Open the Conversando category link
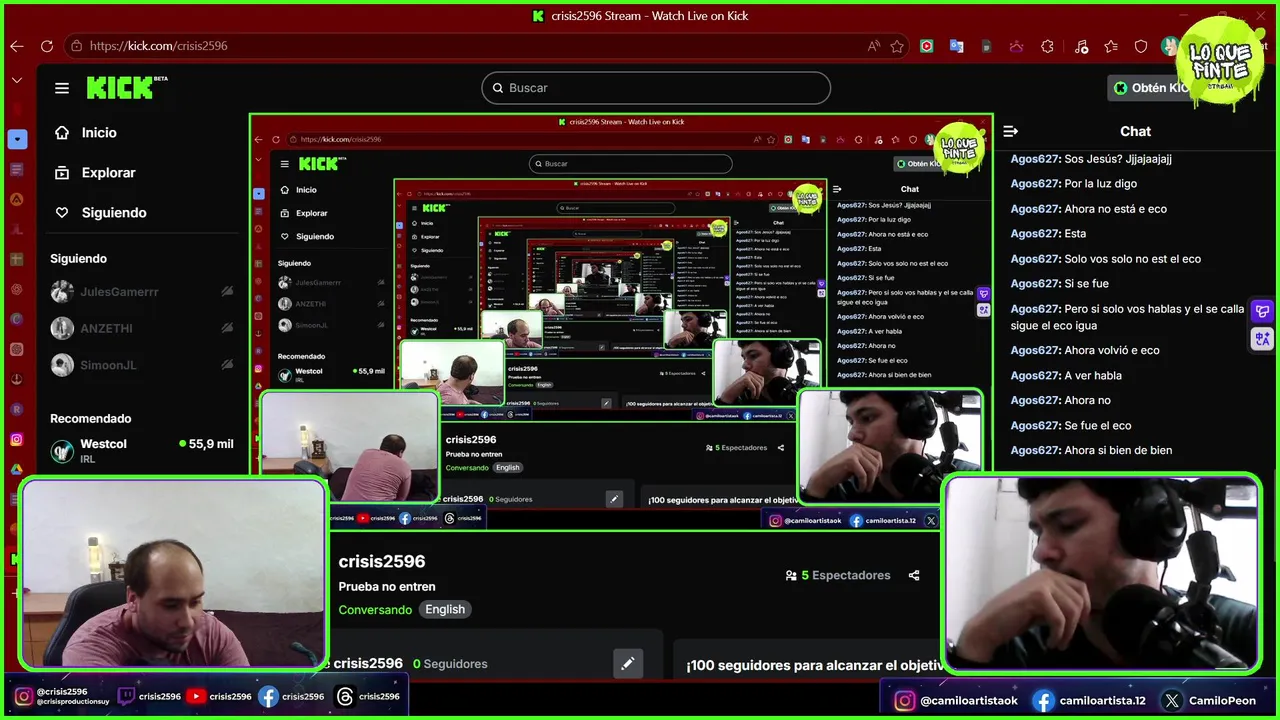1280x720 pixels. click(375, 610)
